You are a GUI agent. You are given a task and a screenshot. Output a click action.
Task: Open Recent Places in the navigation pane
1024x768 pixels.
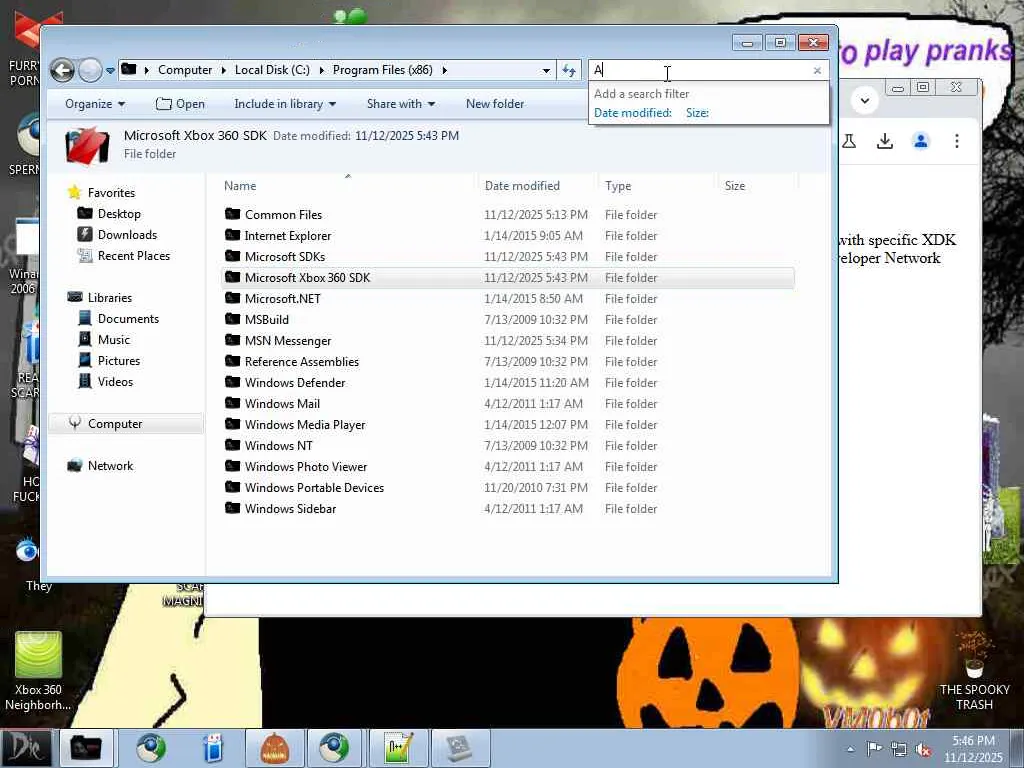pyautogui.click(x=133, y=256)
